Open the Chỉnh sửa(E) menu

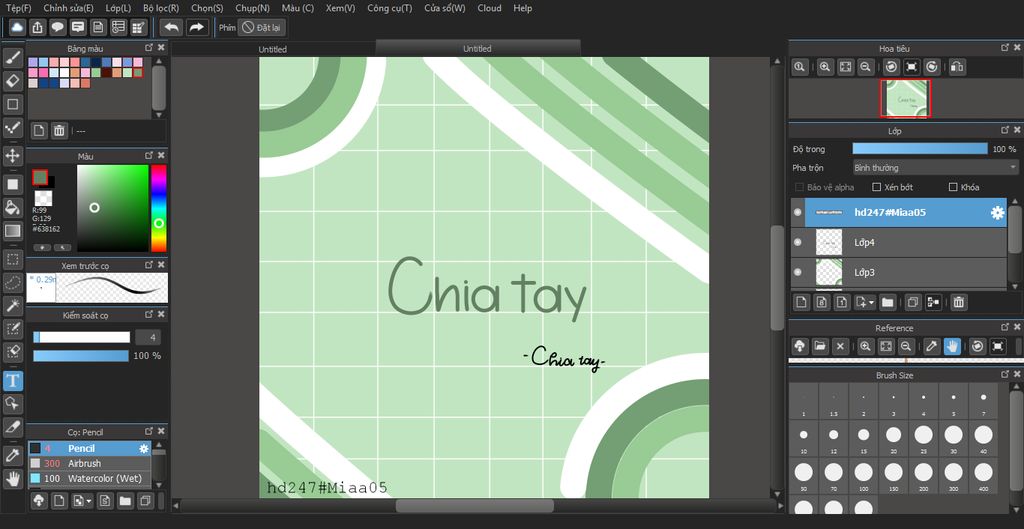[68, 8]
